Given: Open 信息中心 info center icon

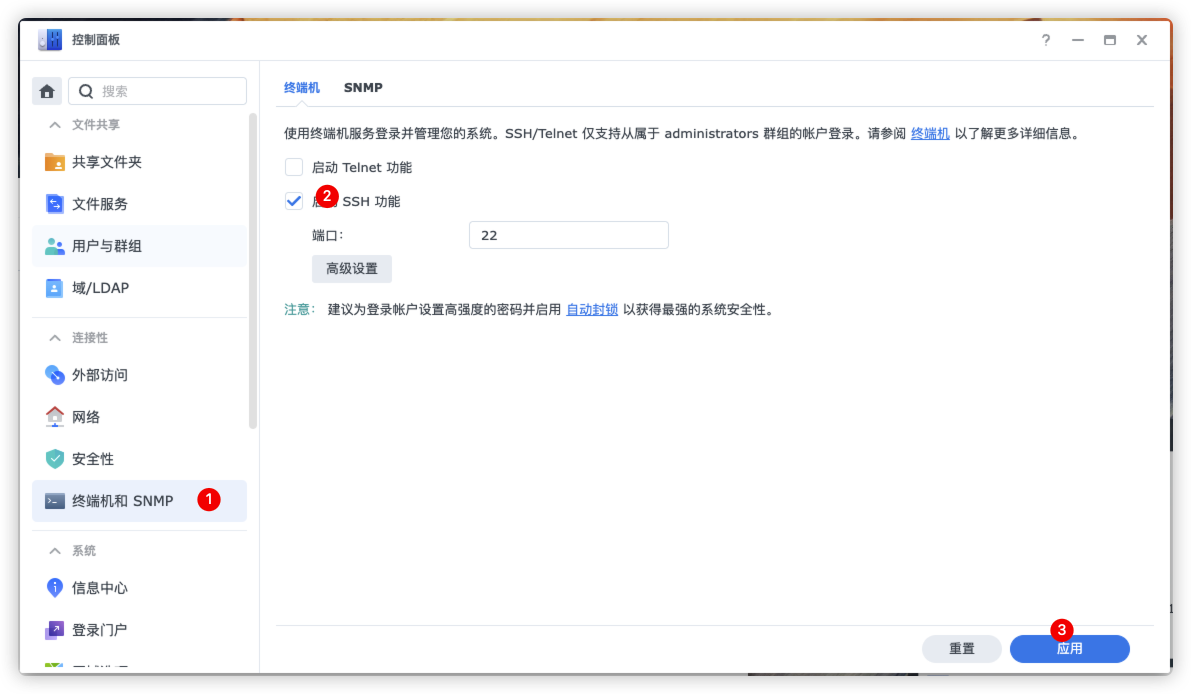Looking at the screenshot, I should coord(55,588).
